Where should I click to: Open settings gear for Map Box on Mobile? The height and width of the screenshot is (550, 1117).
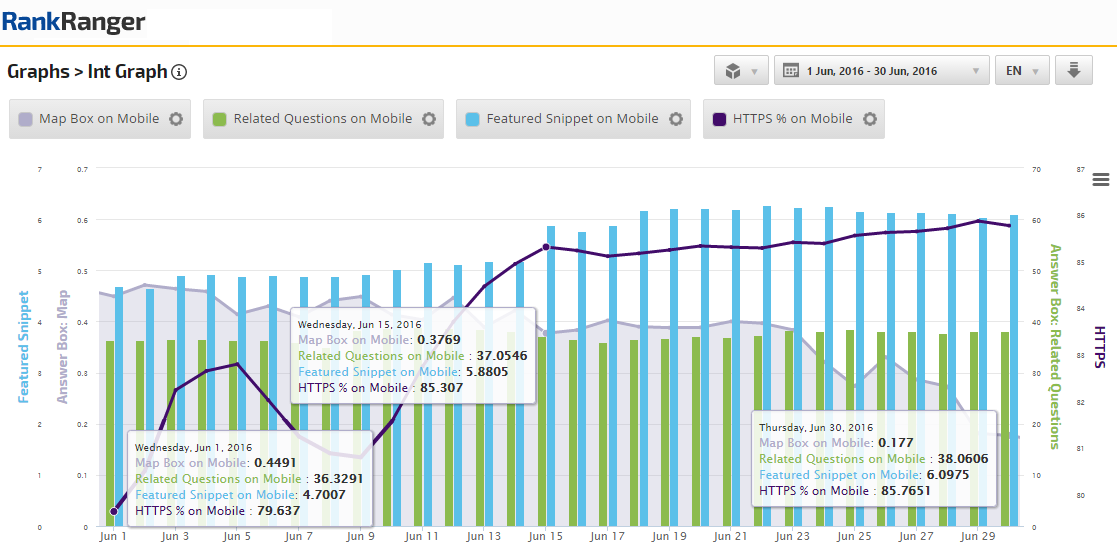pos(176,119)
